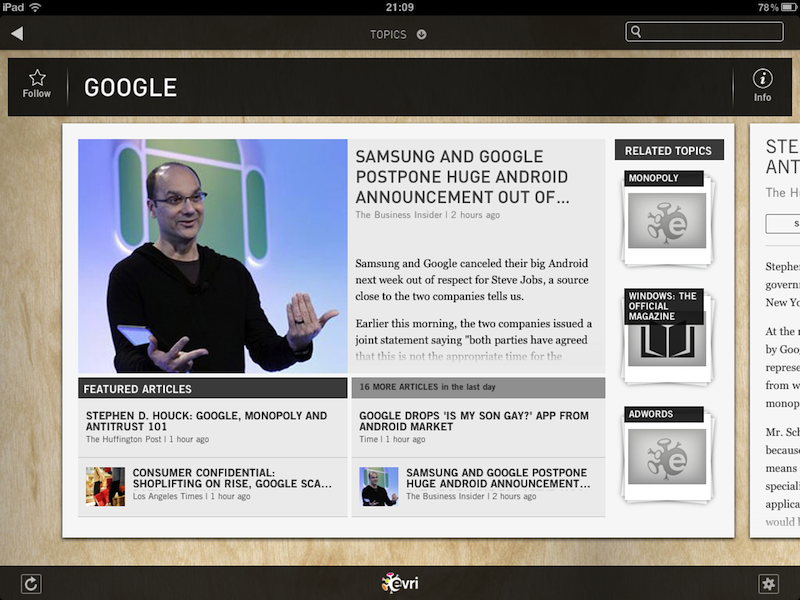Select the 16 More Articles header
The height and width of the screenshot is (600, 800).
(x=479, y=387)
